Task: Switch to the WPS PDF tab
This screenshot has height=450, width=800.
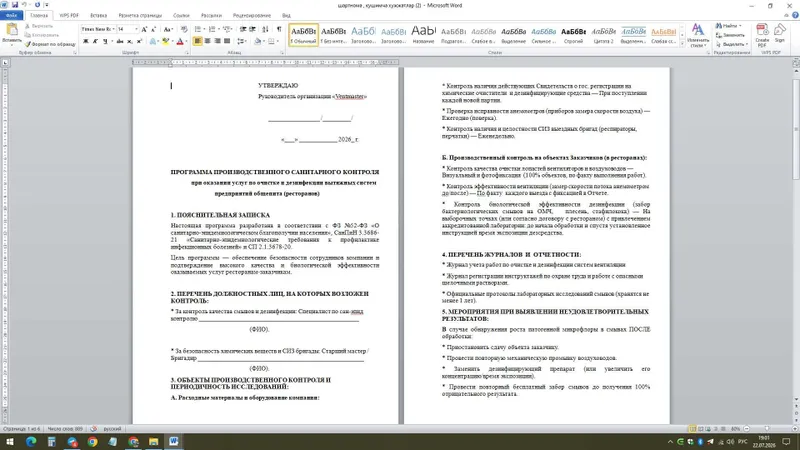Action: (69, 15)
